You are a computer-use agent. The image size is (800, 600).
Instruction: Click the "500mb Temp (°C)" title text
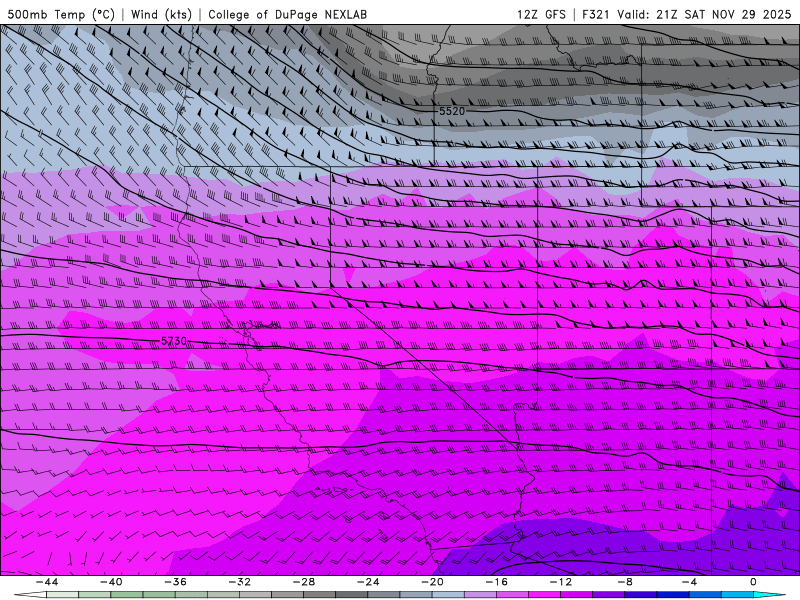click(x=61, y=14)
